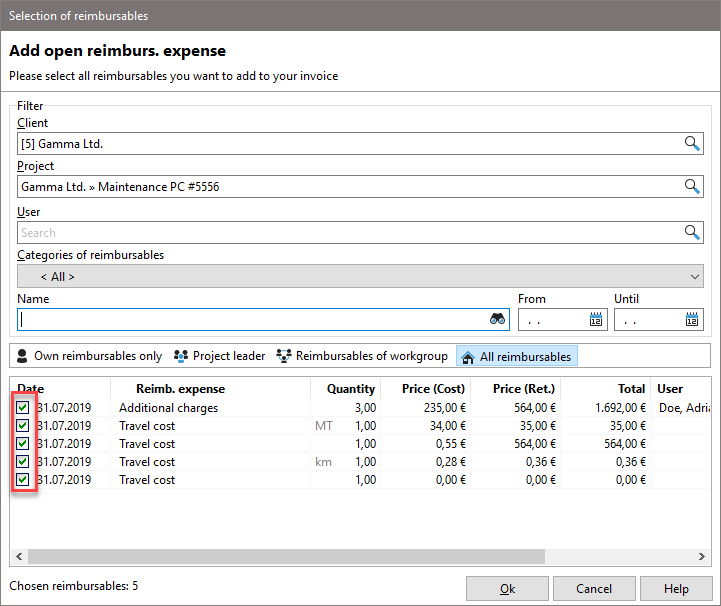Uncheck the Travel cost km row checkbox
Viewport: 721px width, 606px height.
coord(23,462)
